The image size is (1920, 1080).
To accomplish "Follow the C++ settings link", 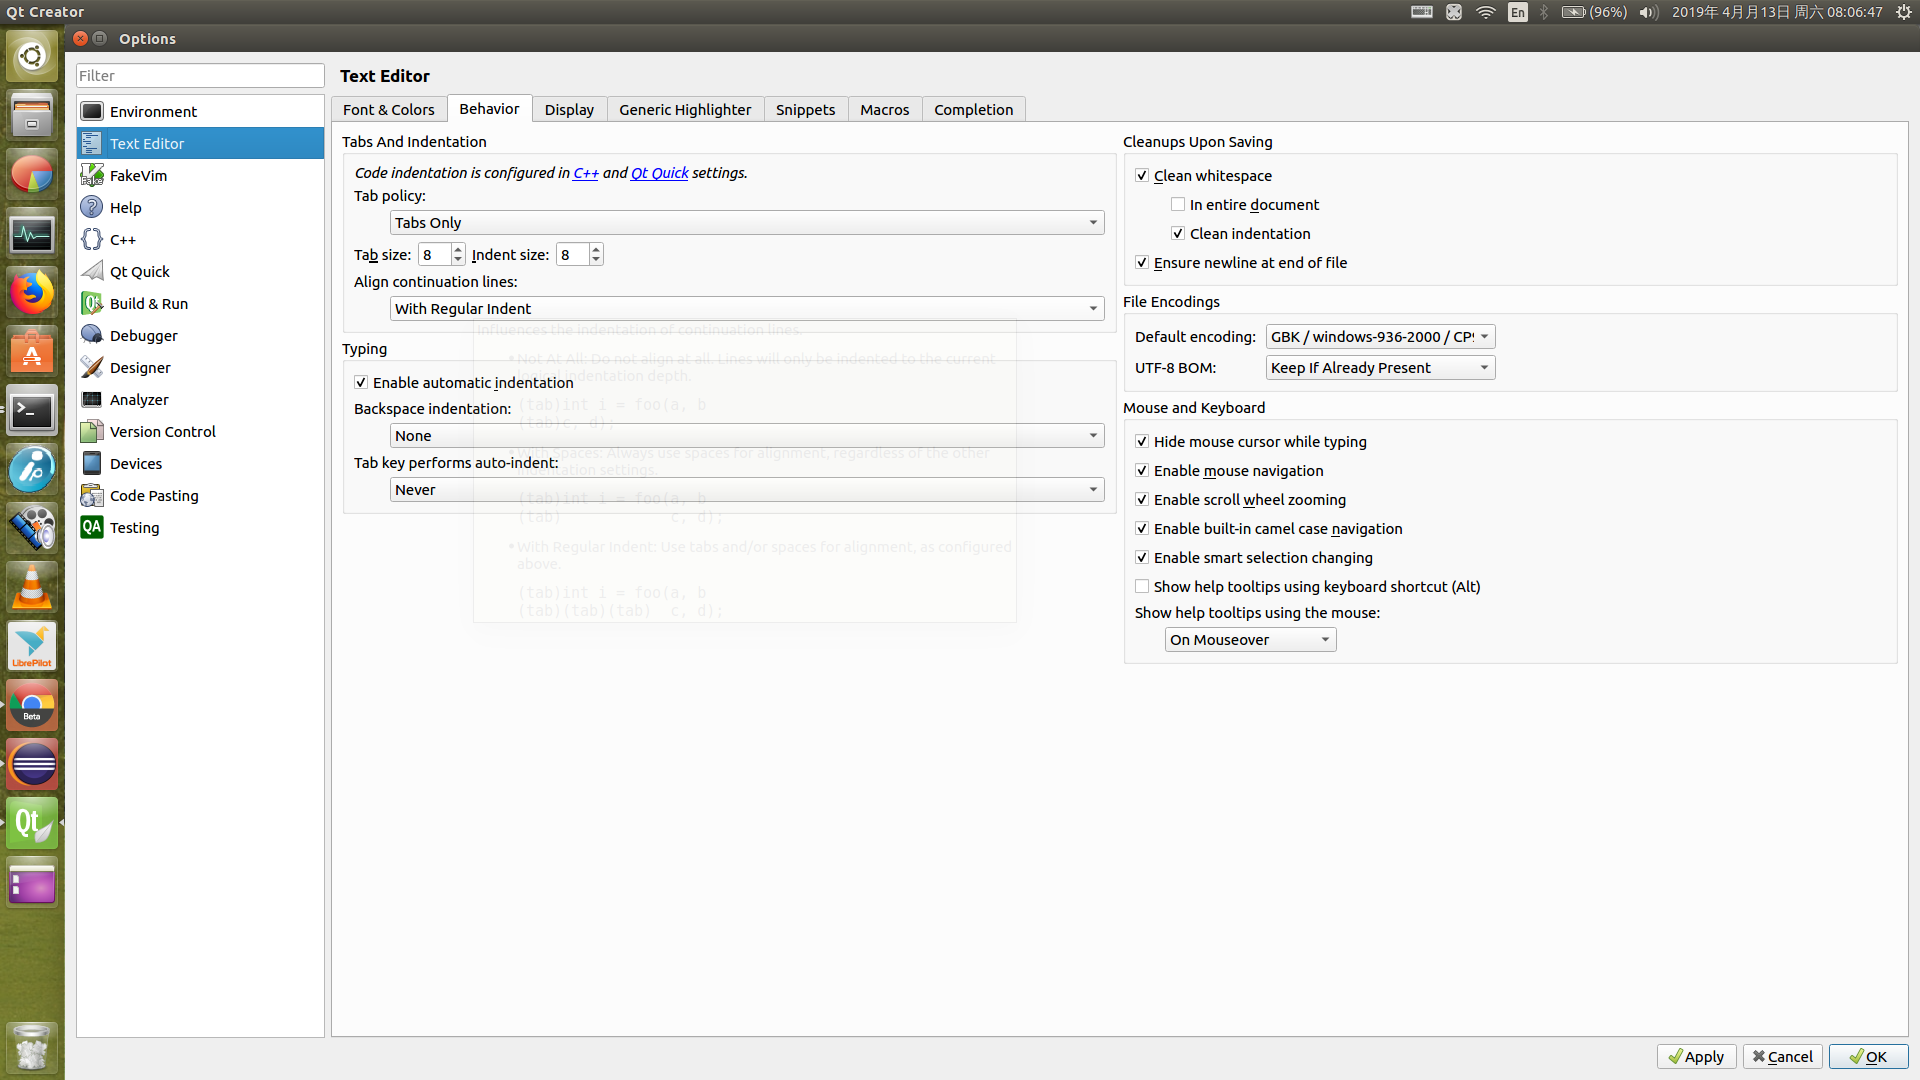I will tap(586, 172).
